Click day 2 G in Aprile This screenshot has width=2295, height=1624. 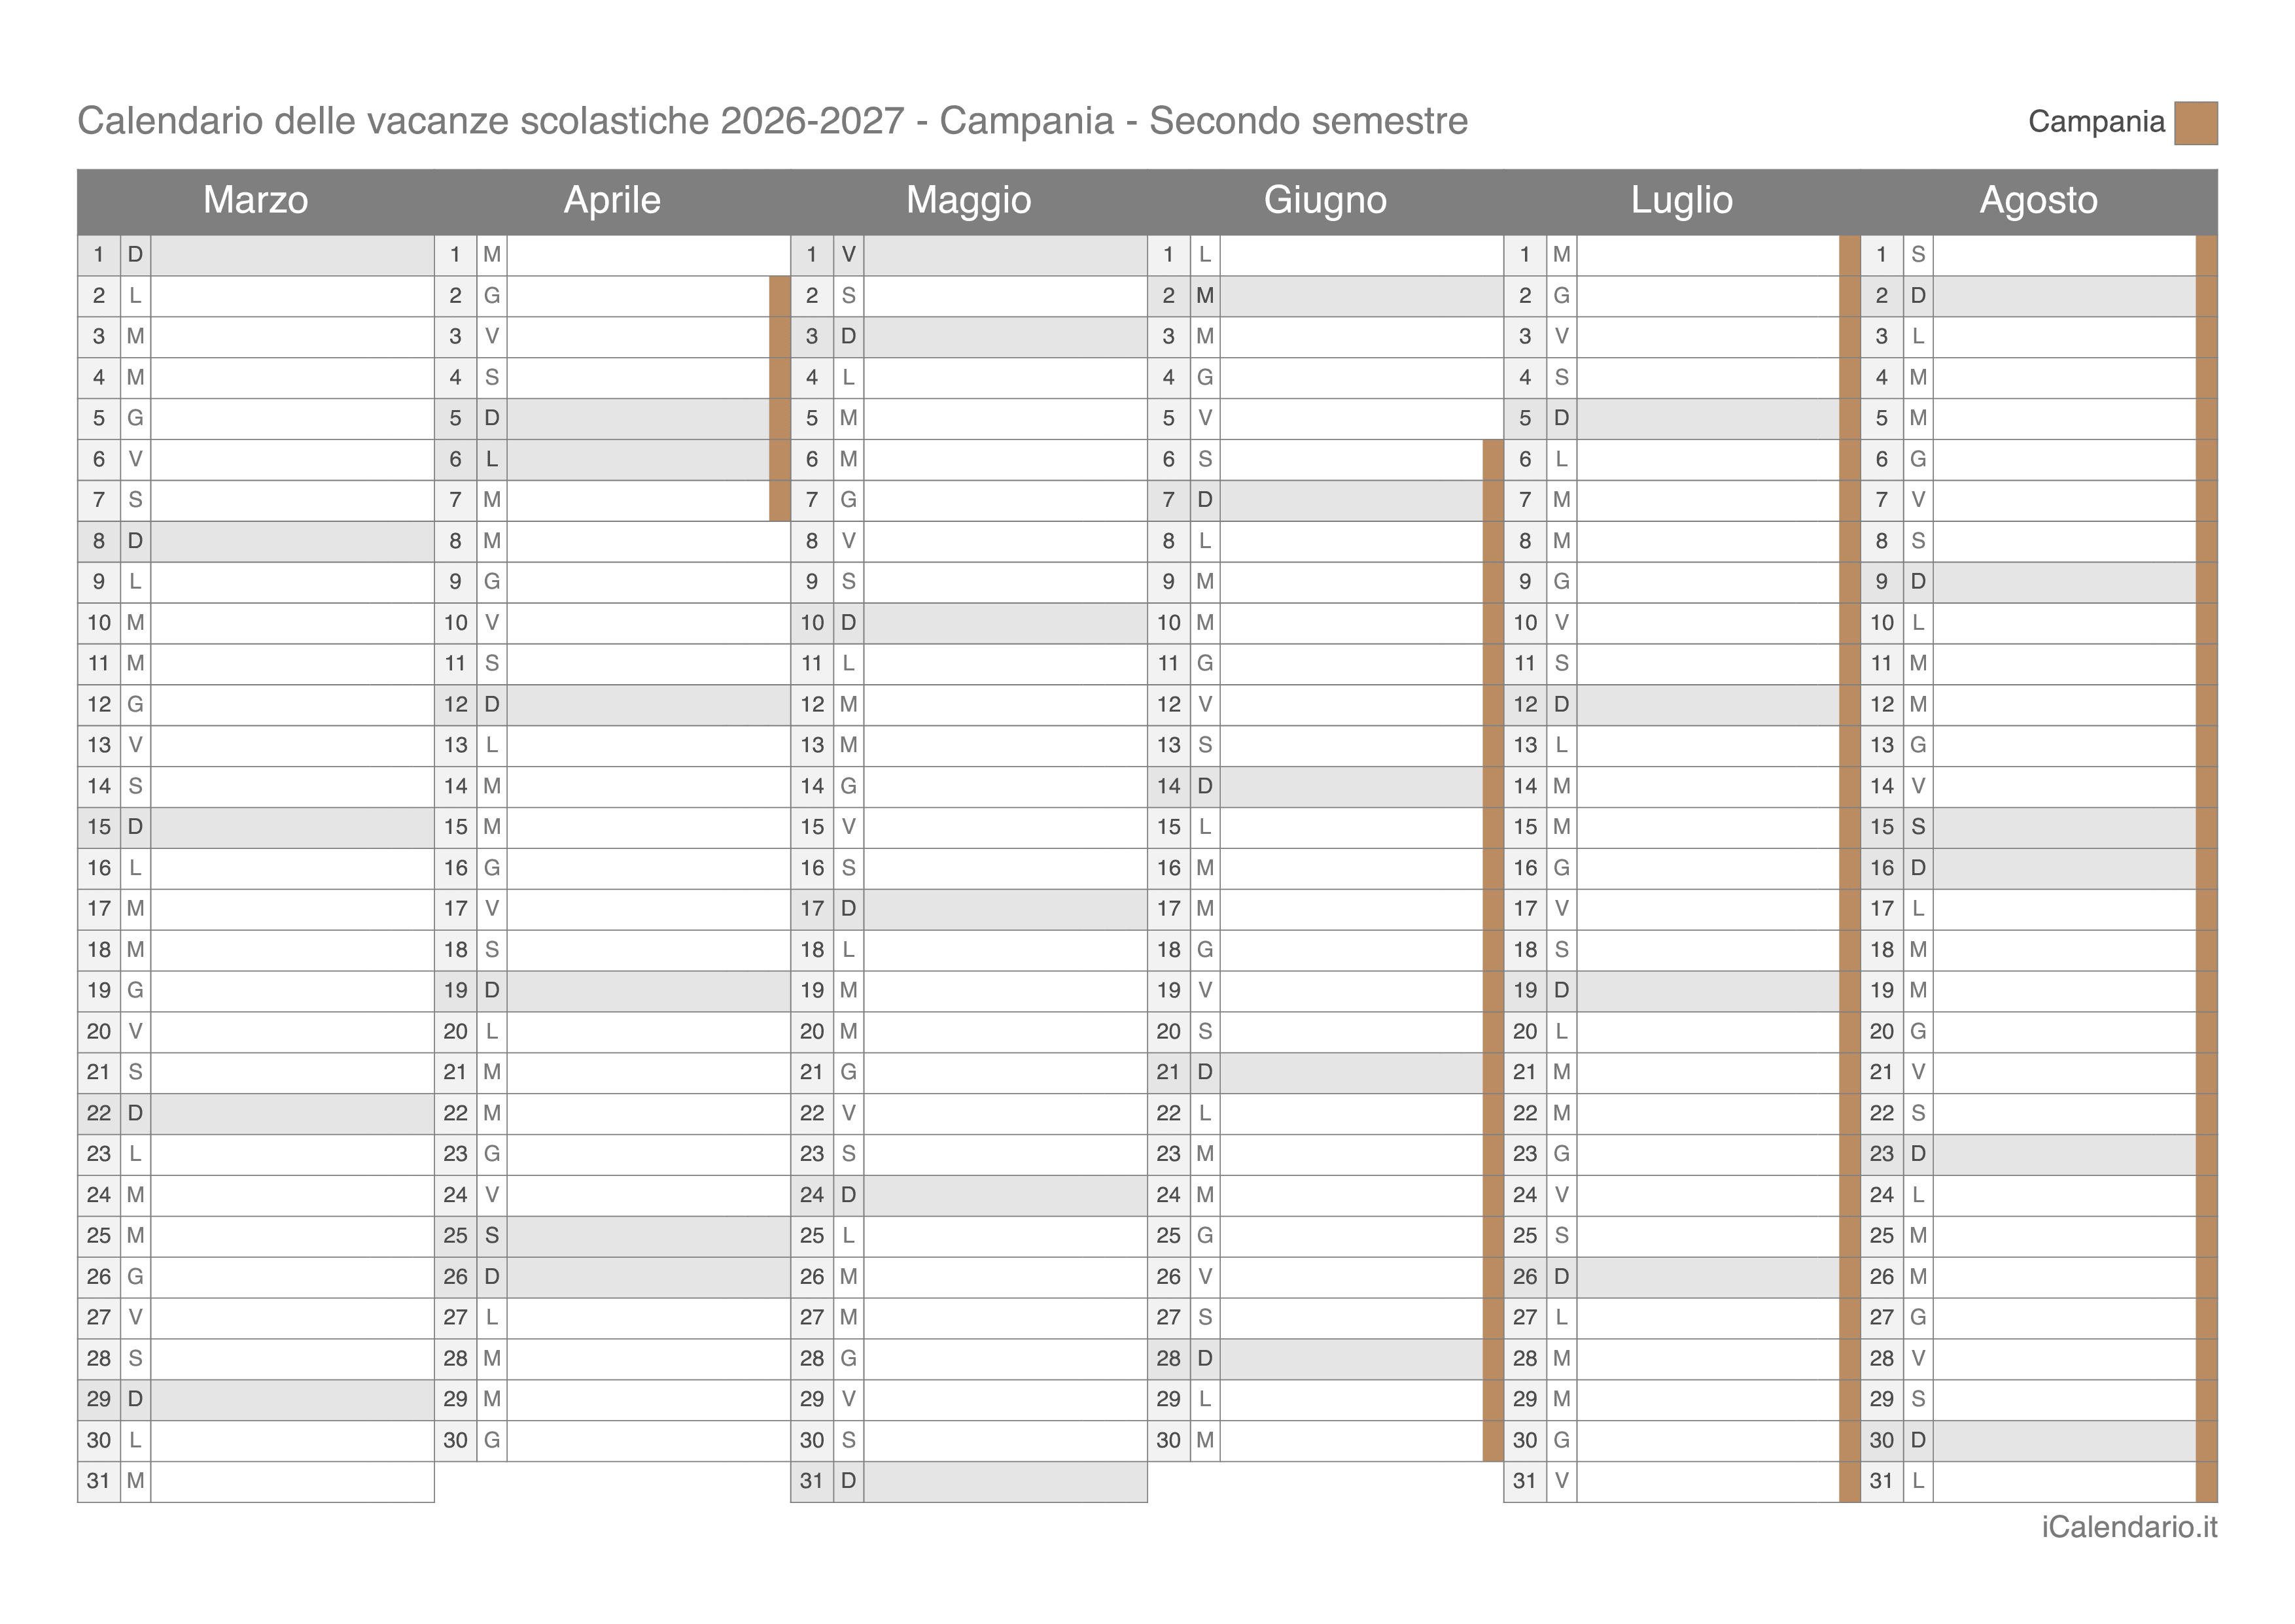(612, 296)
